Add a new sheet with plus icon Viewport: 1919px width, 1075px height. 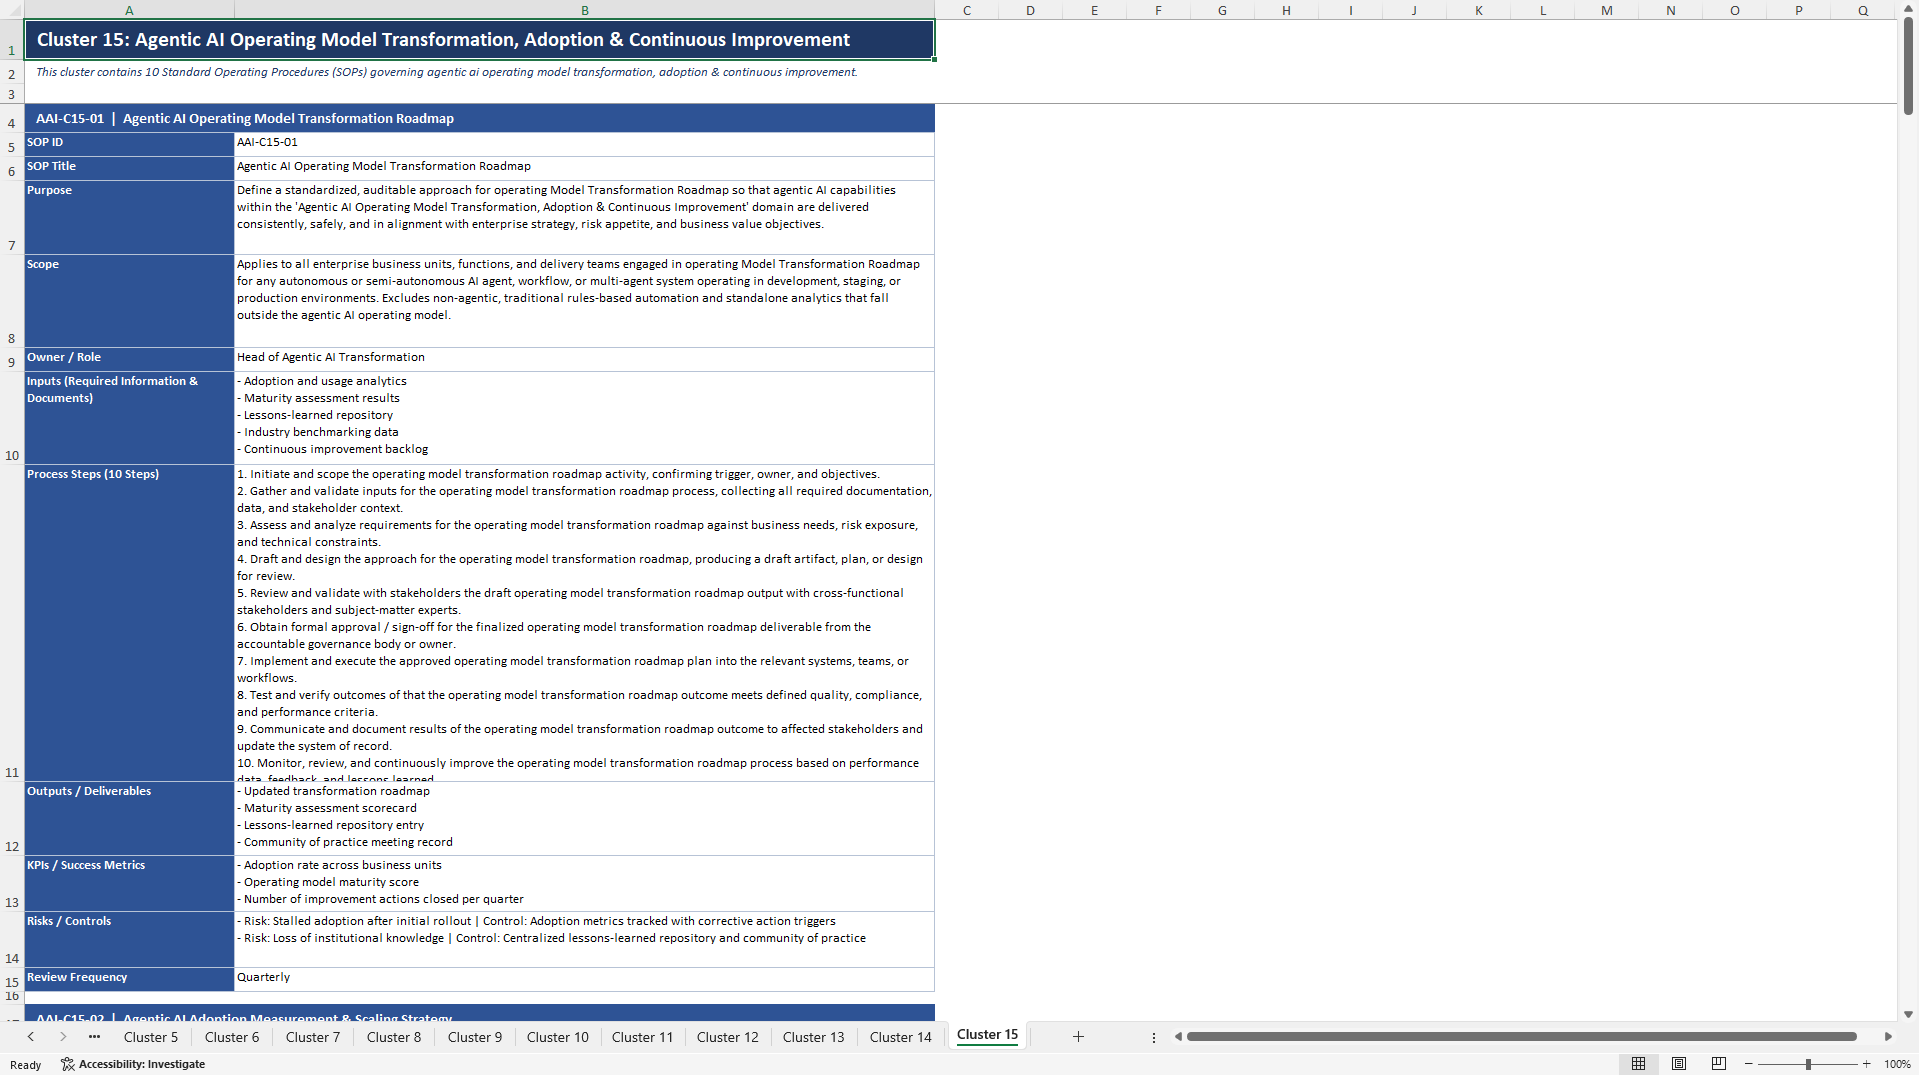(1078, 1037)
